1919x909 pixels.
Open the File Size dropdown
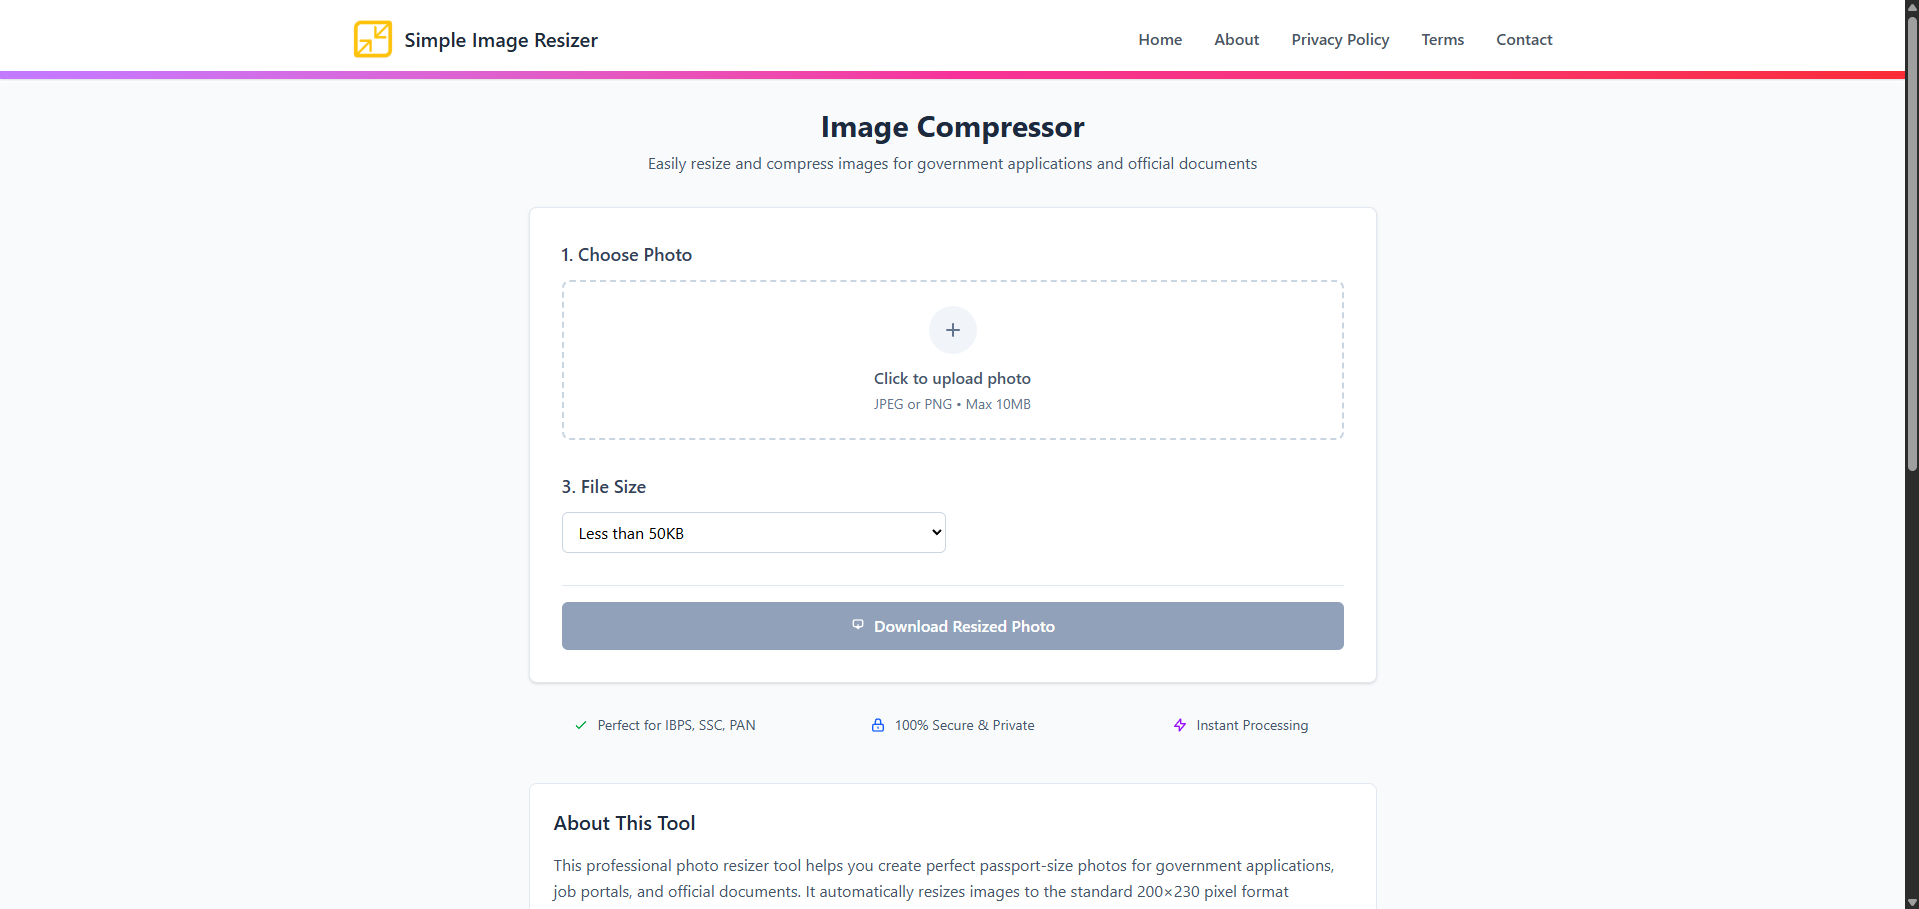point(753,532)
